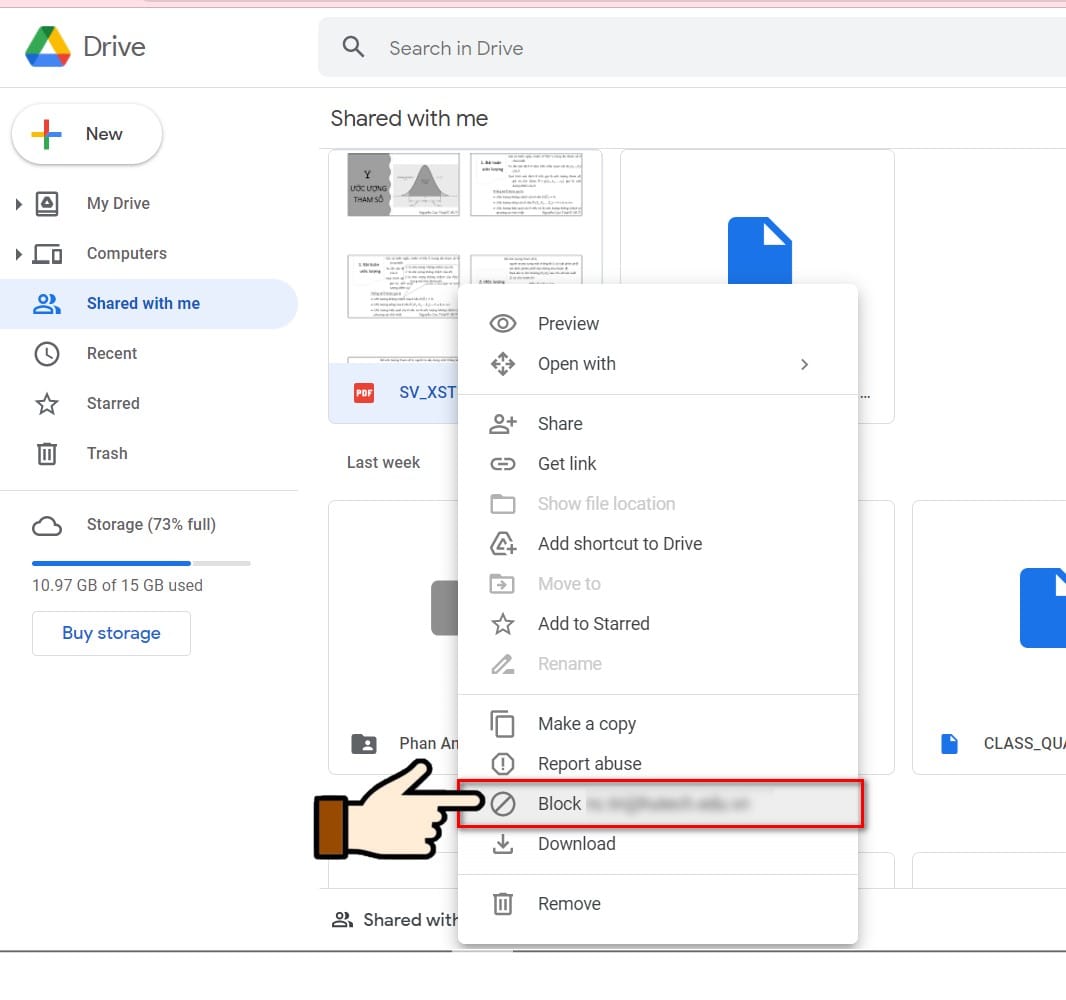This screenshot has height=1000, width=1066.
Task: Click the Recent clock icon
Action: pyautogui.click(x=46, y=353)
